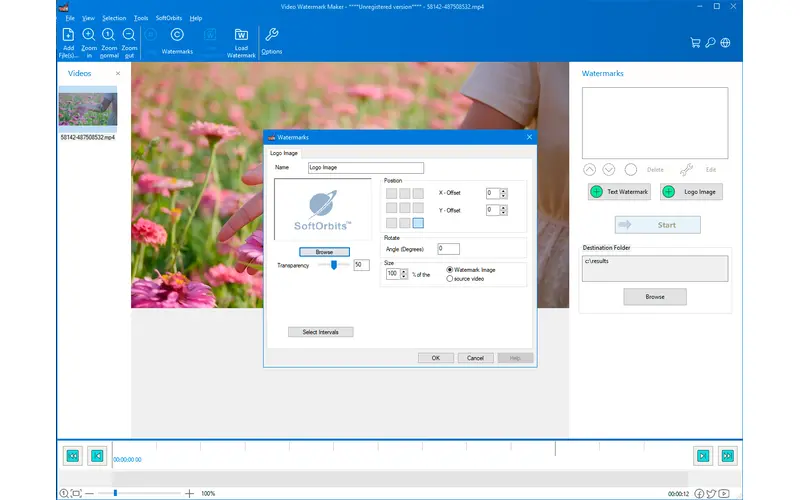Select the 58142-487508532.mp4 video thumbnail
The width and height of the screenshot is (800, 500).
(87, 108)
